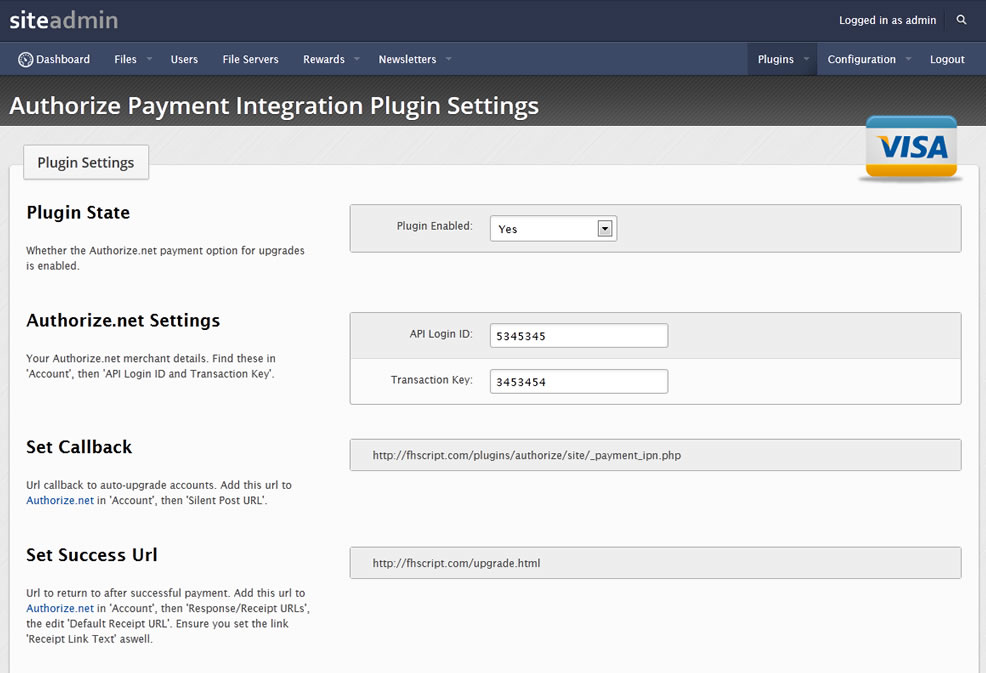Open the Newsletters menu
Image resolution: width=986 pixels, height=673 pixels.
click(x=407, y=59)
